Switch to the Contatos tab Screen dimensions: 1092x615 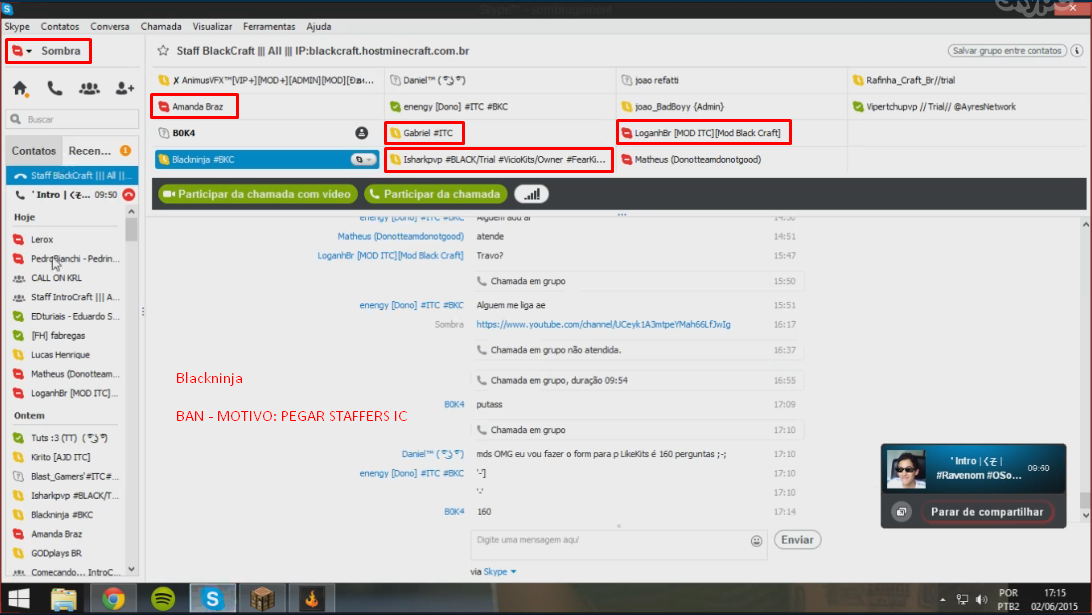point(33,151)
